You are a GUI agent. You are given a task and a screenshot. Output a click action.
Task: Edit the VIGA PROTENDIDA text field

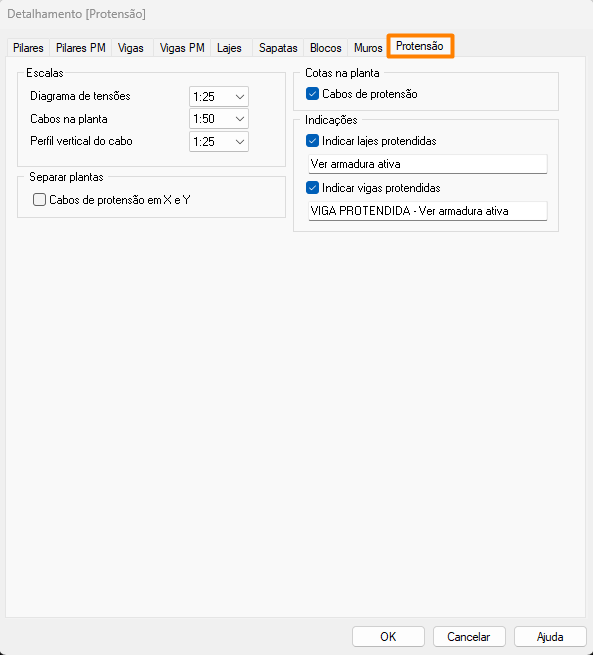coord(428,211)
